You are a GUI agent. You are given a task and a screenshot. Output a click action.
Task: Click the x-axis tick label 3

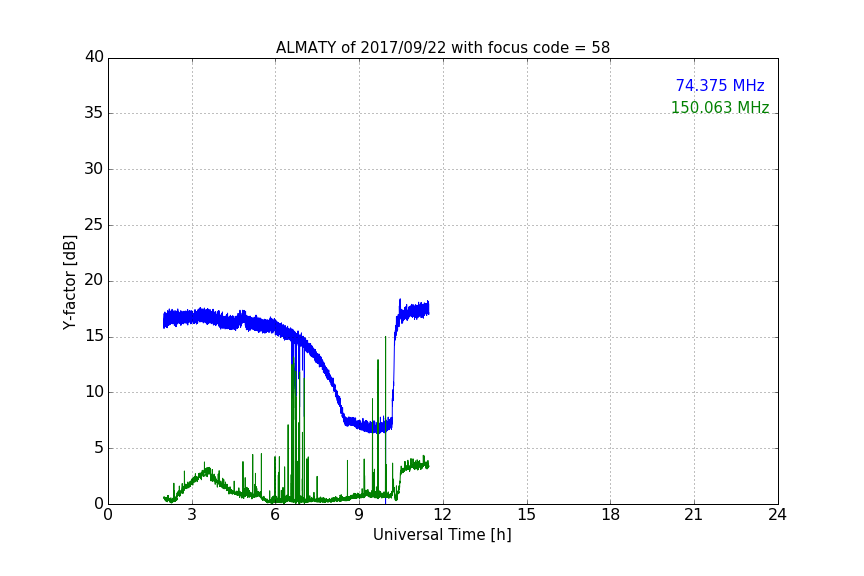(x=192, y=515)
